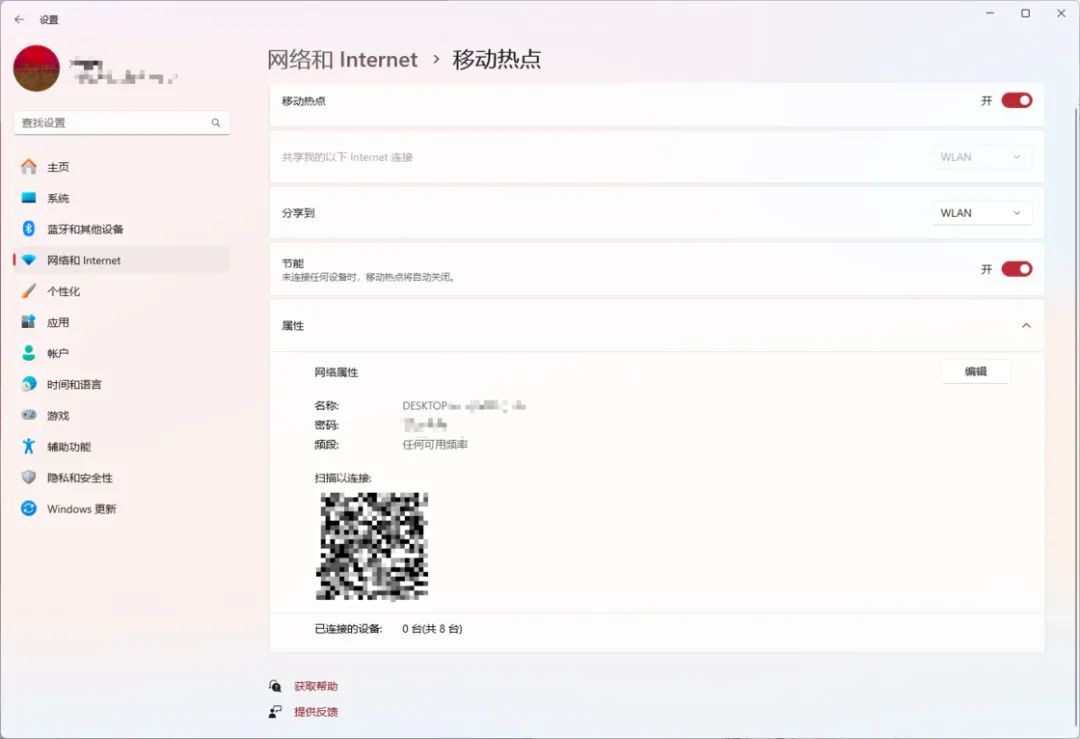Maximize the Settings window
This screenshot has height=739, width=1080.
[x=1026, y=13]
